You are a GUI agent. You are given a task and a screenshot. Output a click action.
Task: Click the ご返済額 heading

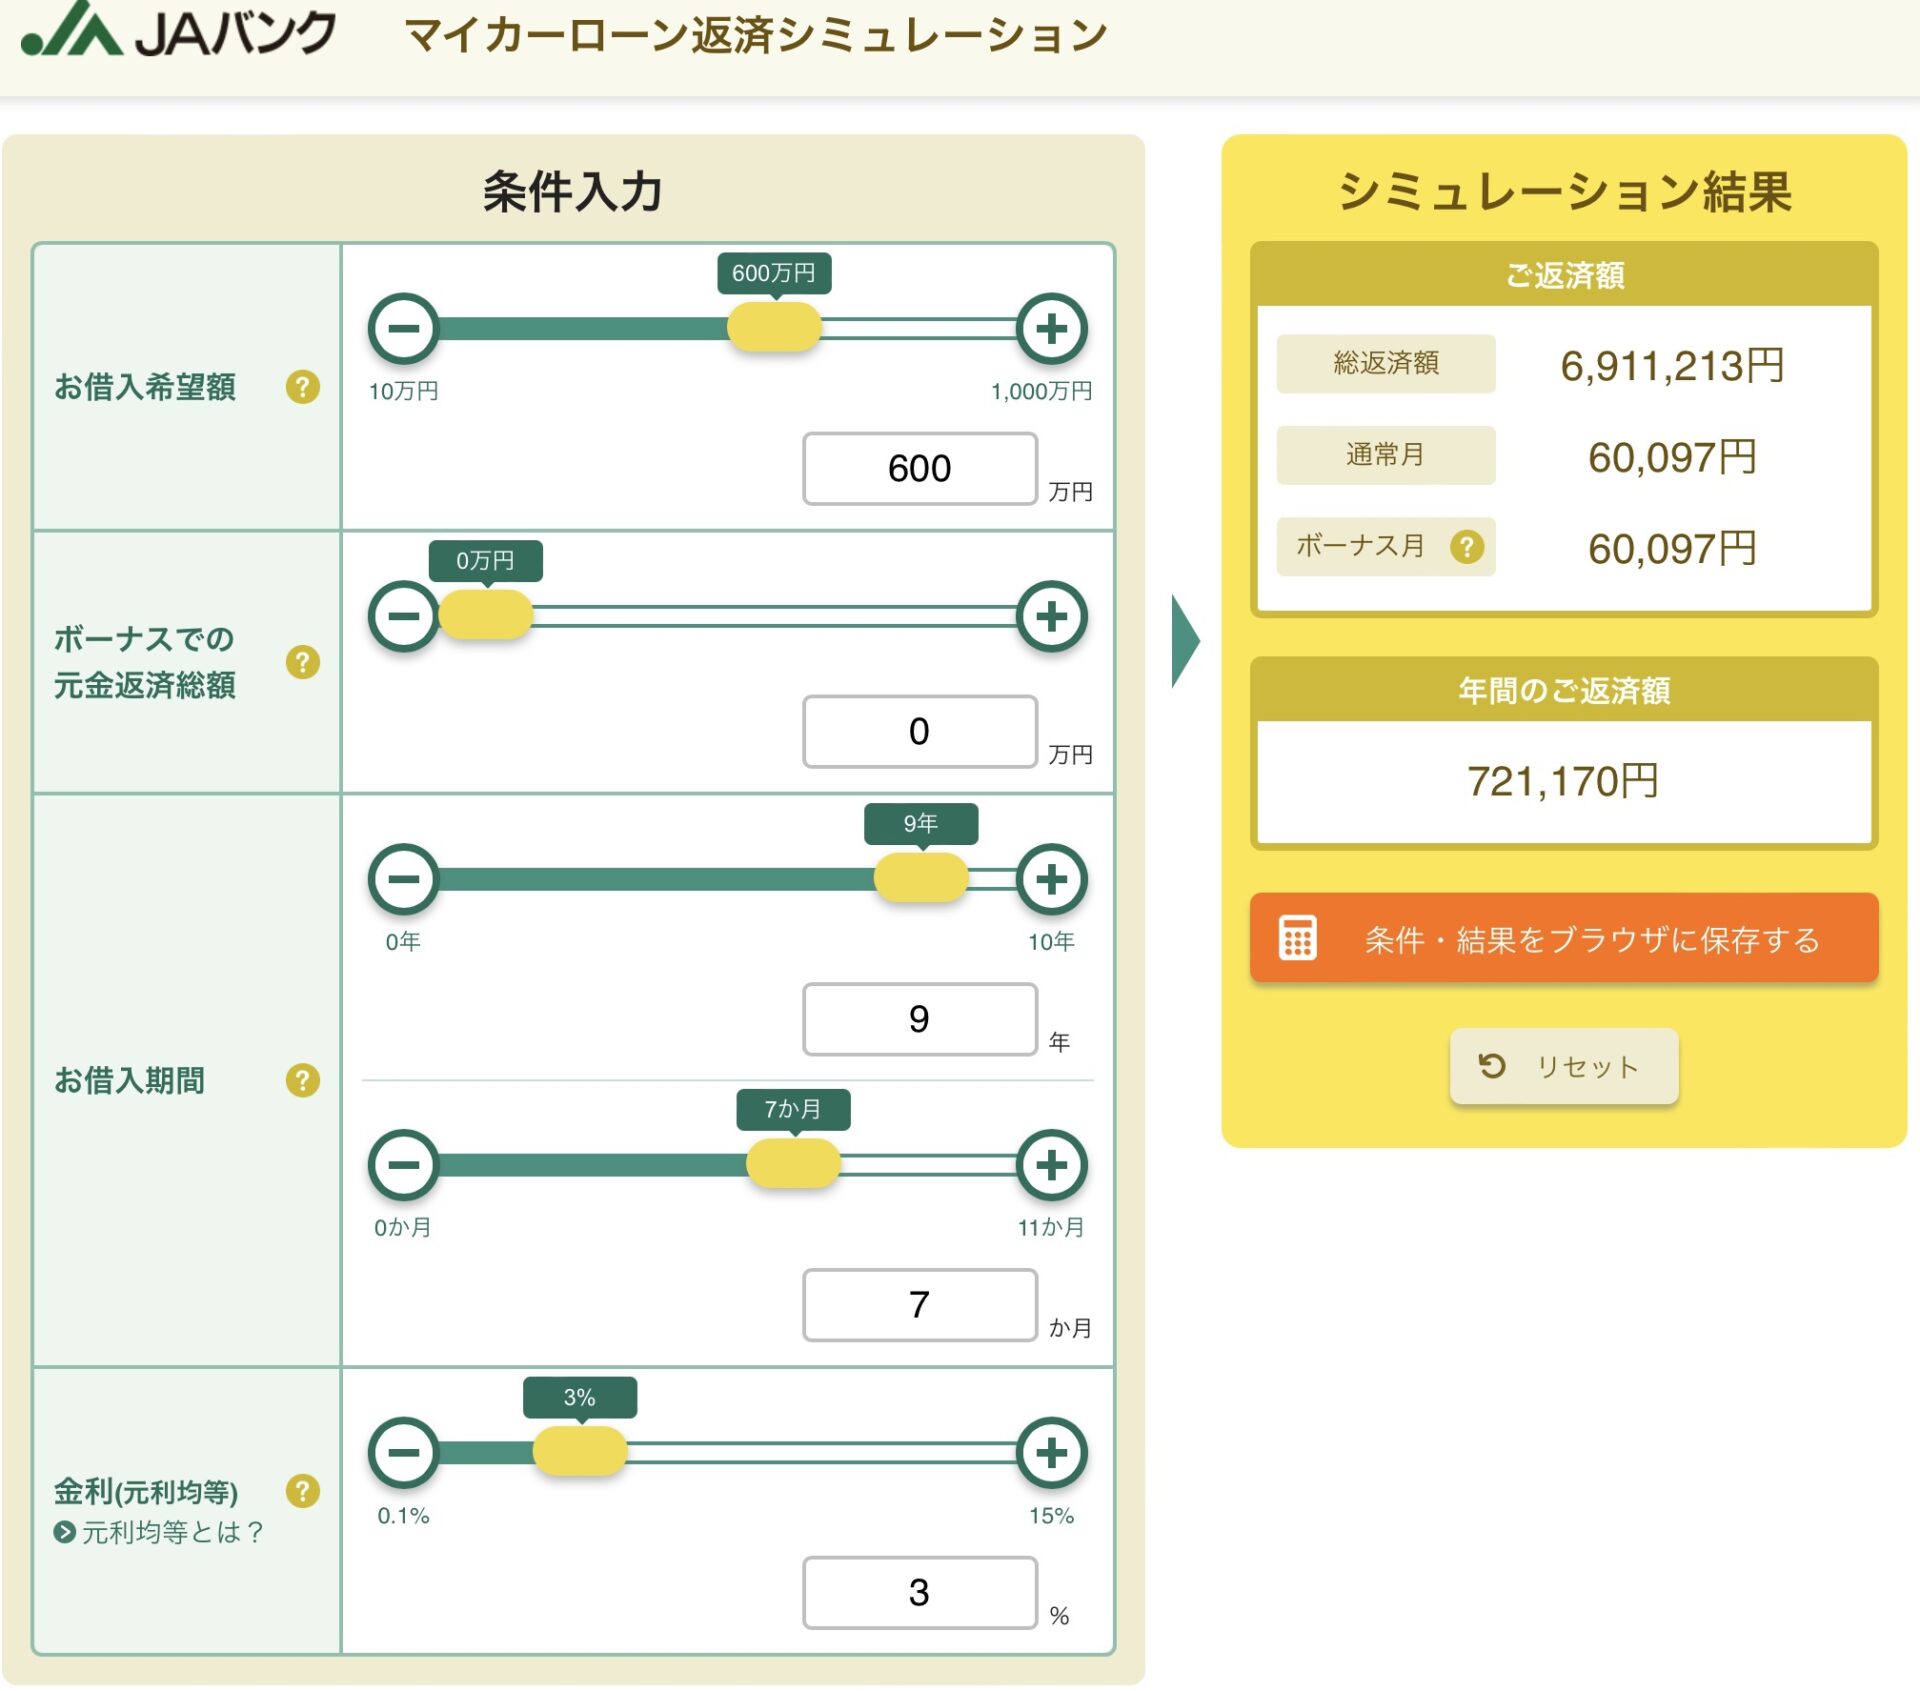point(1564,275)
